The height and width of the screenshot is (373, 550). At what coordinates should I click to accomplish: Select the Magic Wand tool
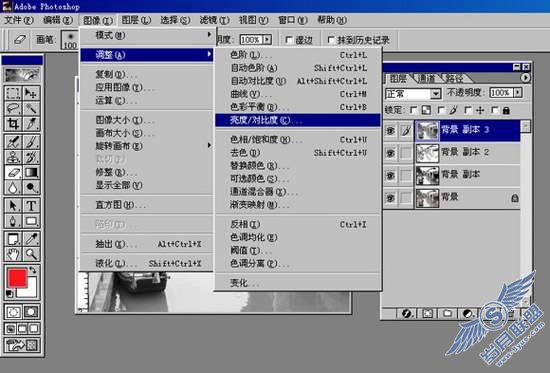(31, 108)
